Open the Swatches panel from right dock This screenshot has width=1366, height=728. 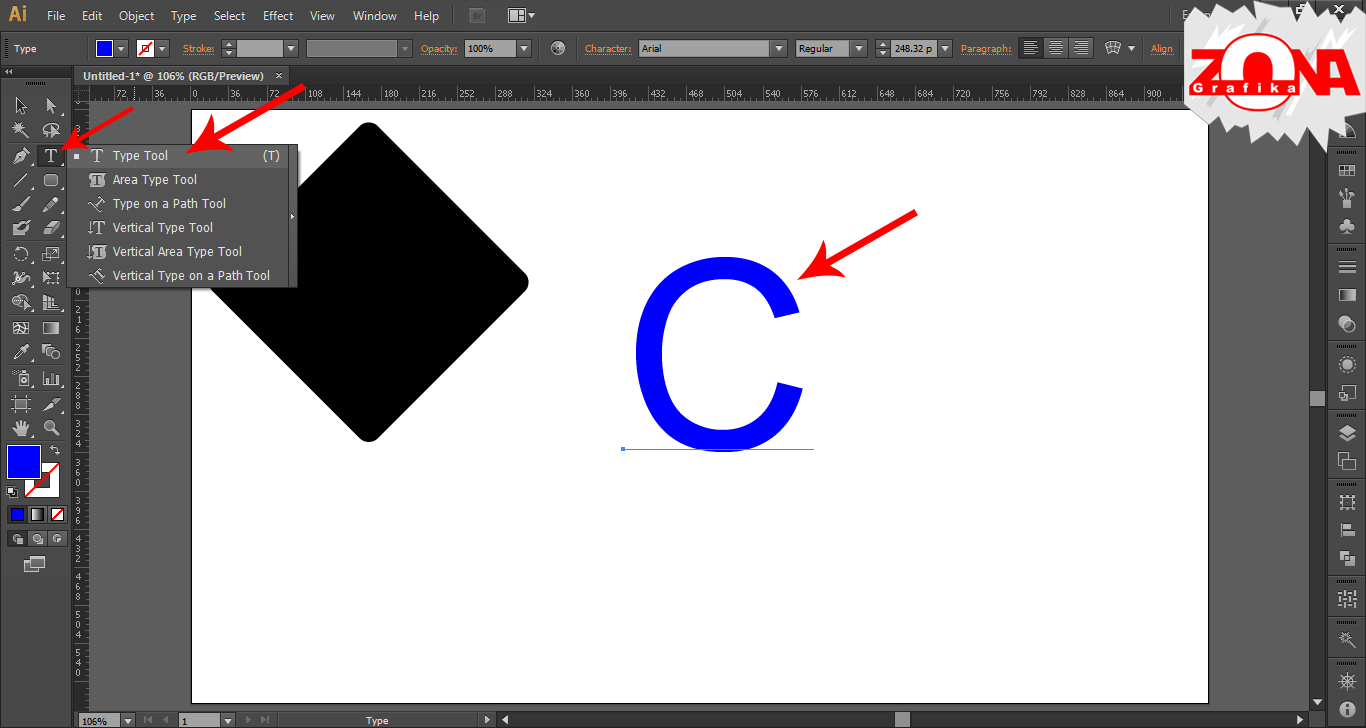pyautogui.click(x=1347, y=171)
